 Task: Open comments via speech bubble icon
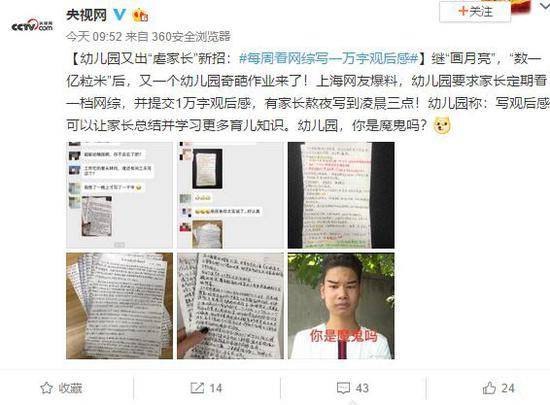[x=343, y=388]
